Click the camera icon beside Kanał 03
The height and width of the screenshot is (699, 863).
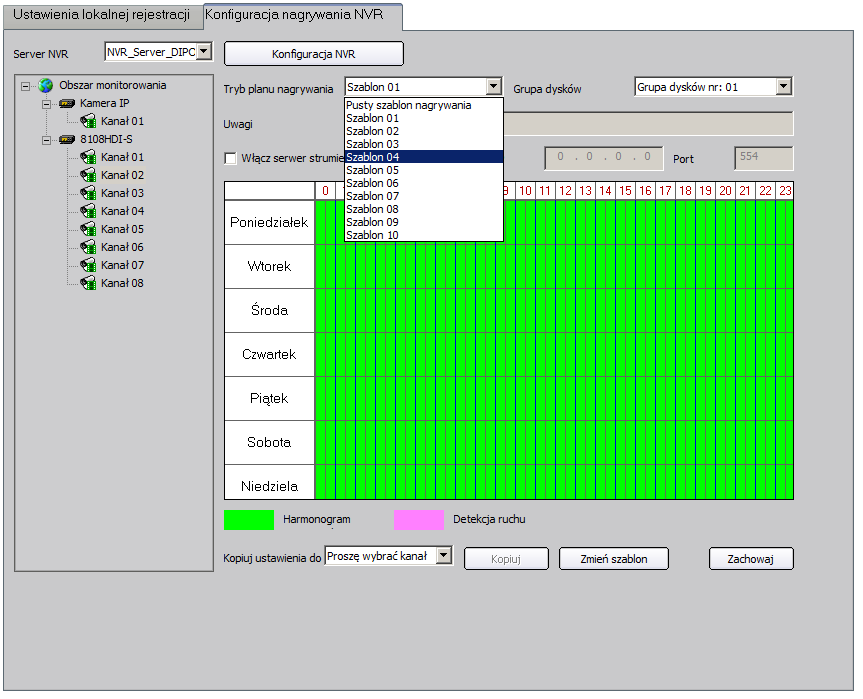(88, 193)
